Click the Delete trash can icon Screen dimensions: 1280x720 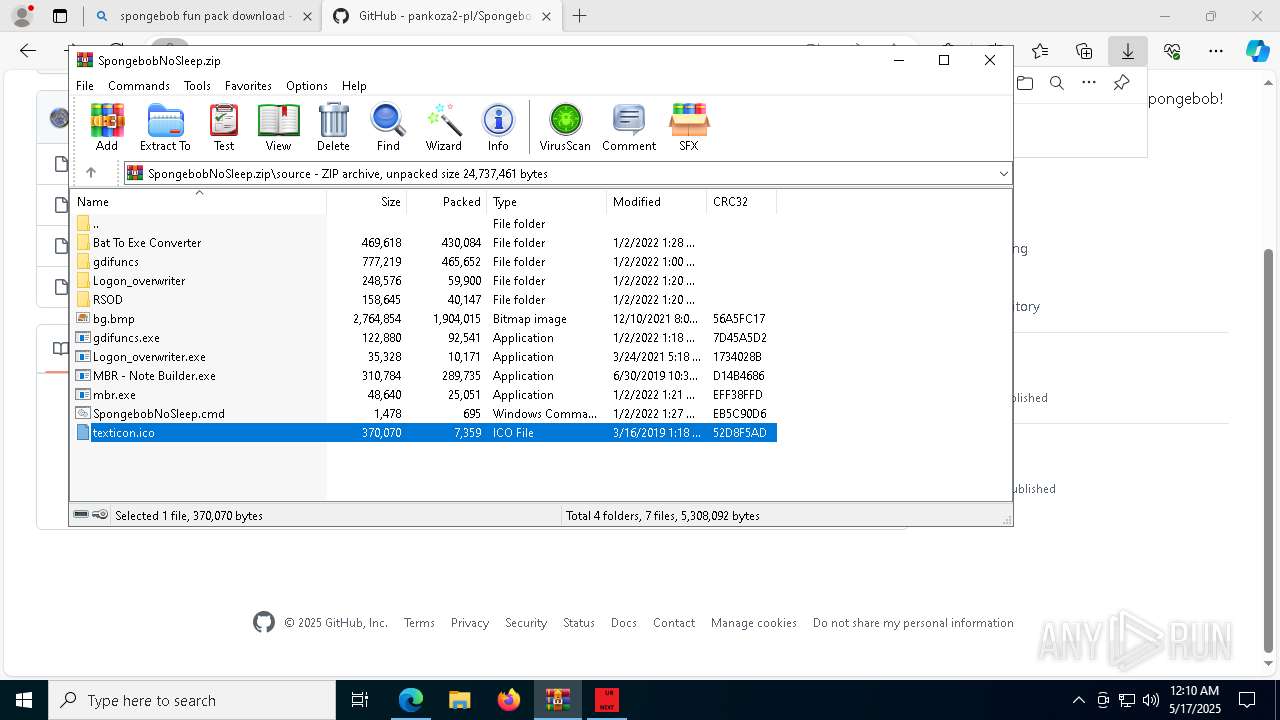333,127
